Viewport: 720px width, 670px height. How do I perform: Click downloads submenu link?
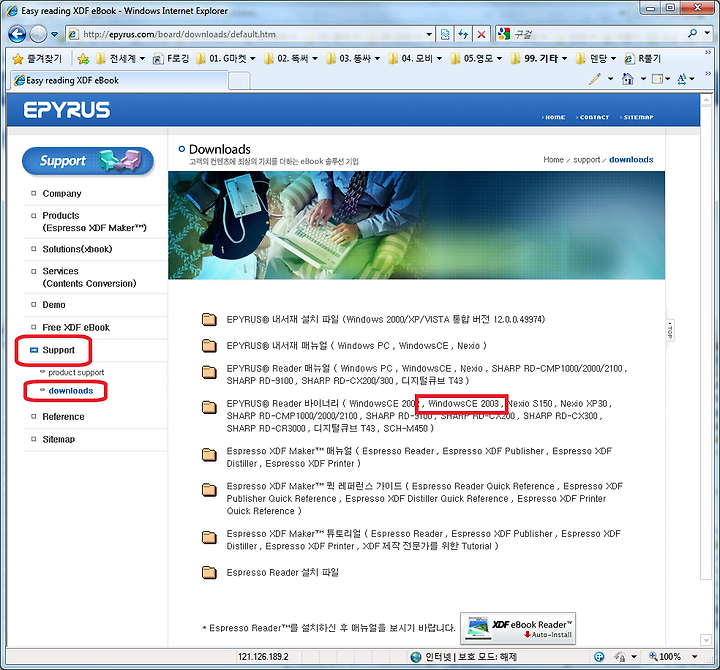71,391
